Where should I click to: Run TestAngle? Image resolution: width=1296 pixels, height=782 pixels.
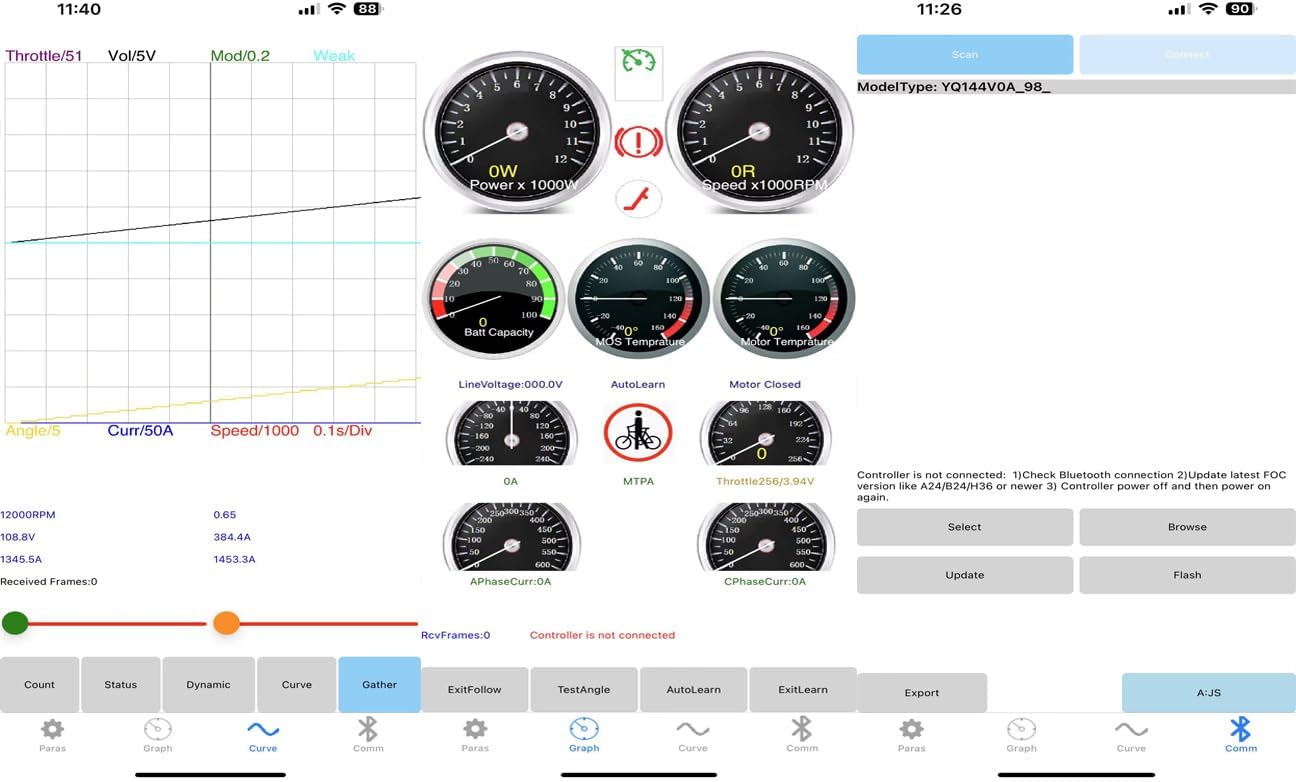click(583, 689)
